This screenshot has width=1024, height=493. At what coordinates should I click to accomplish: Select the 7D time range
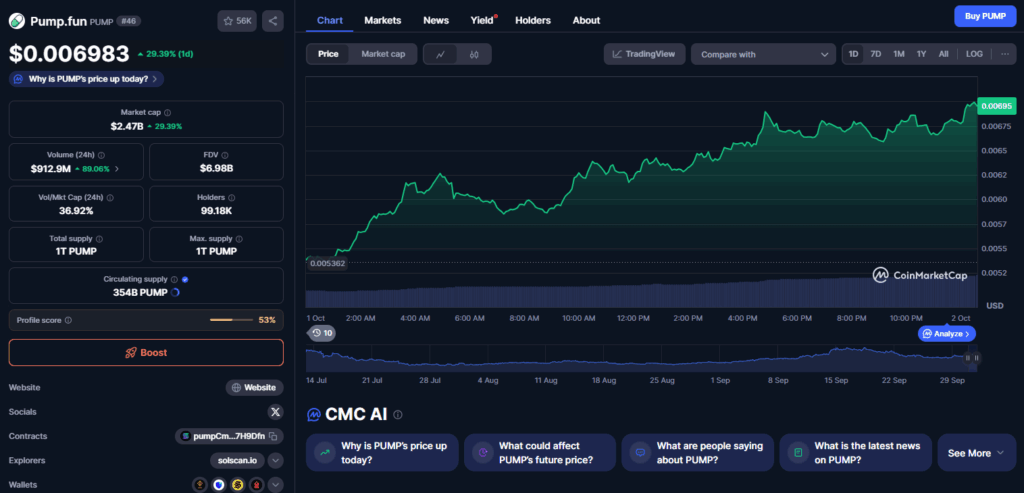pos(875,54)
